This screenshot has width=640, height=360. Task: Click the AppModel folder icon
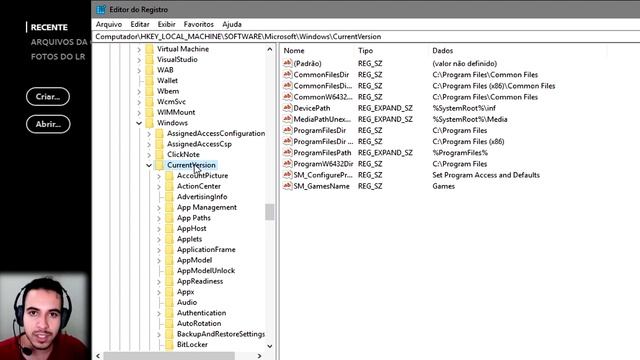pos(169,260)
